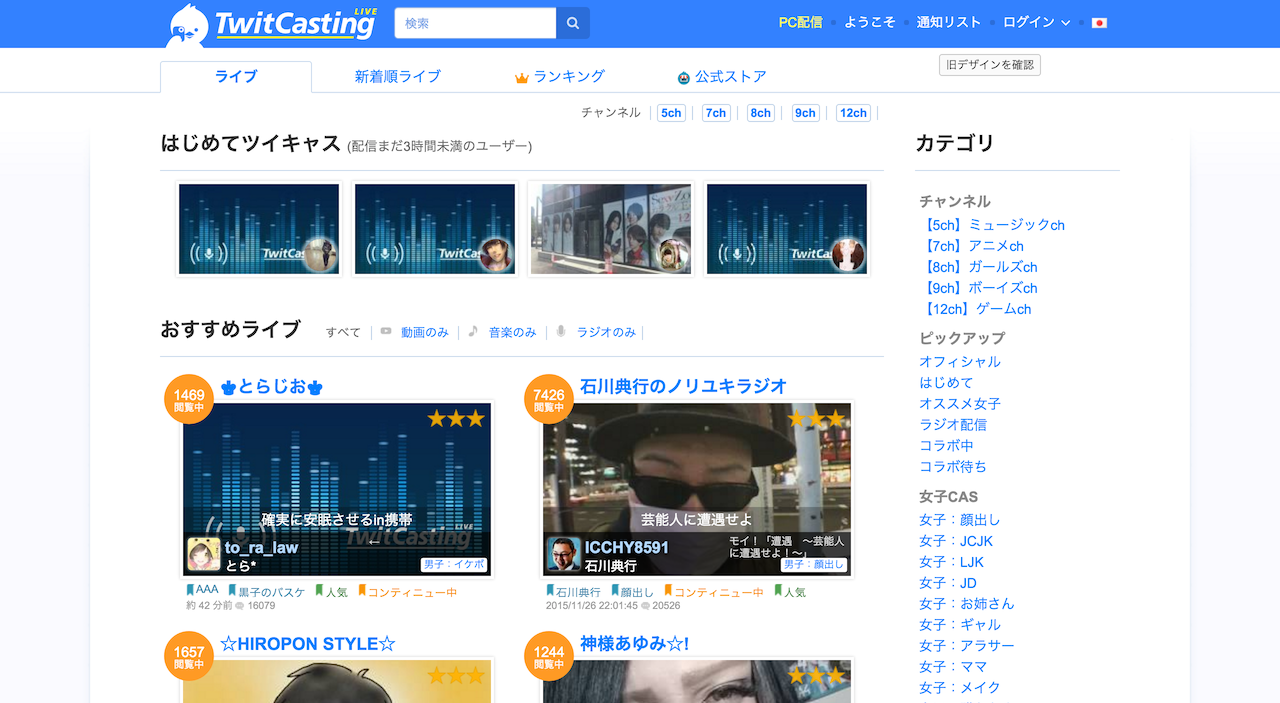
Task: Open the fourth はじめてツイキャス thumbnail
Action: point(787,229)
